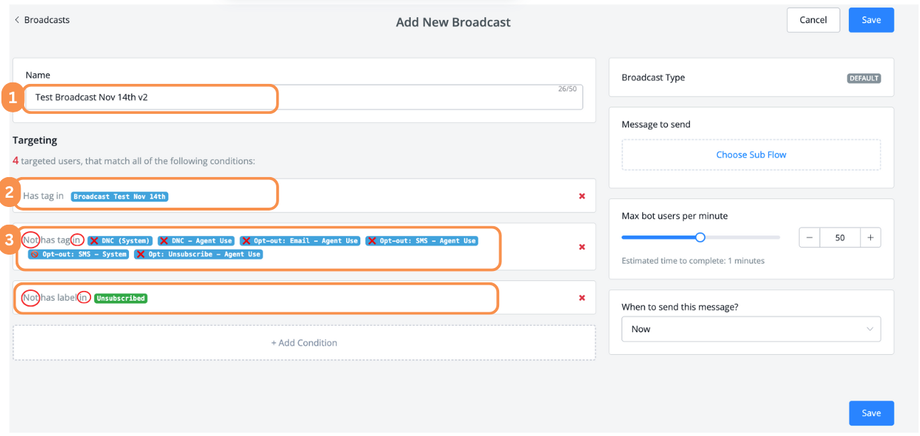This screenshot has height=436, width=920.
Task: Click '+ Add Condition' area
Action: [x=304, y=343]
